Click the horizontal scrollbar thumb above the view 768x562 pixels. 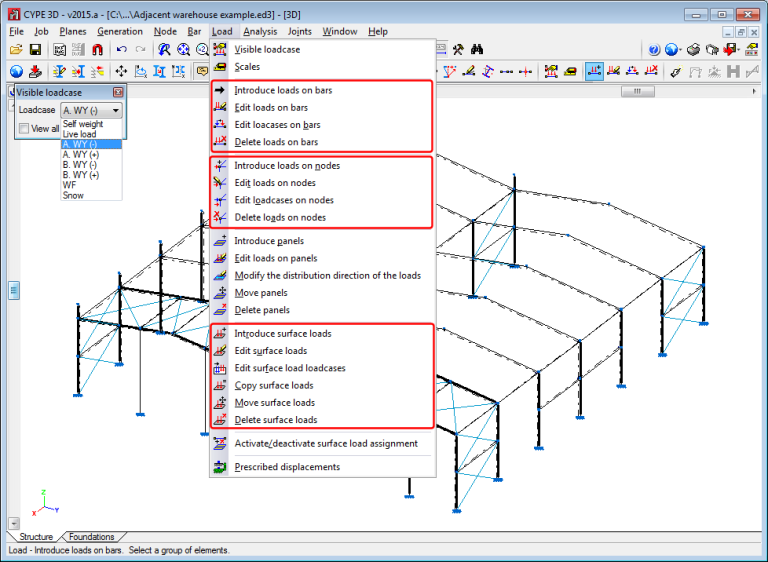coord(638,91)
